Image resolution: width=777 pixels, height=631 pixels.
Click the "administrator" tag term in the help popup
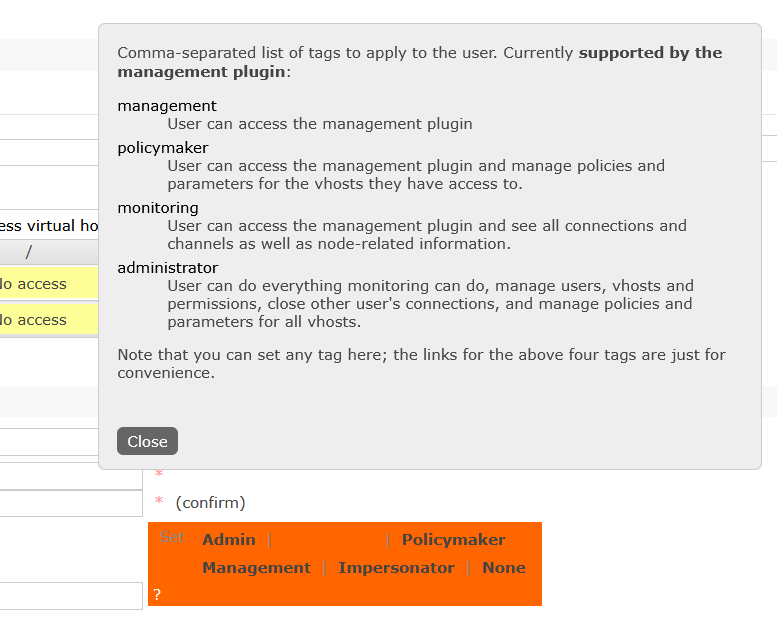coord(167,268)
